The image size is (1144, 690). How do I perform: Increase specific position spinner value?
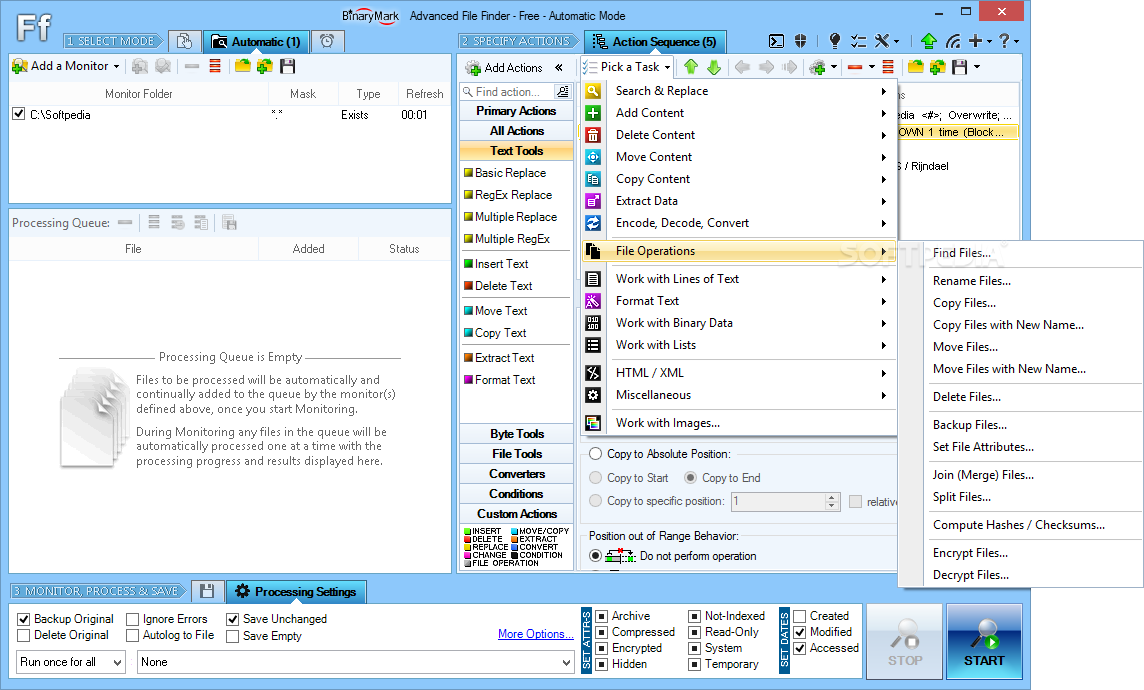(832, 497)
